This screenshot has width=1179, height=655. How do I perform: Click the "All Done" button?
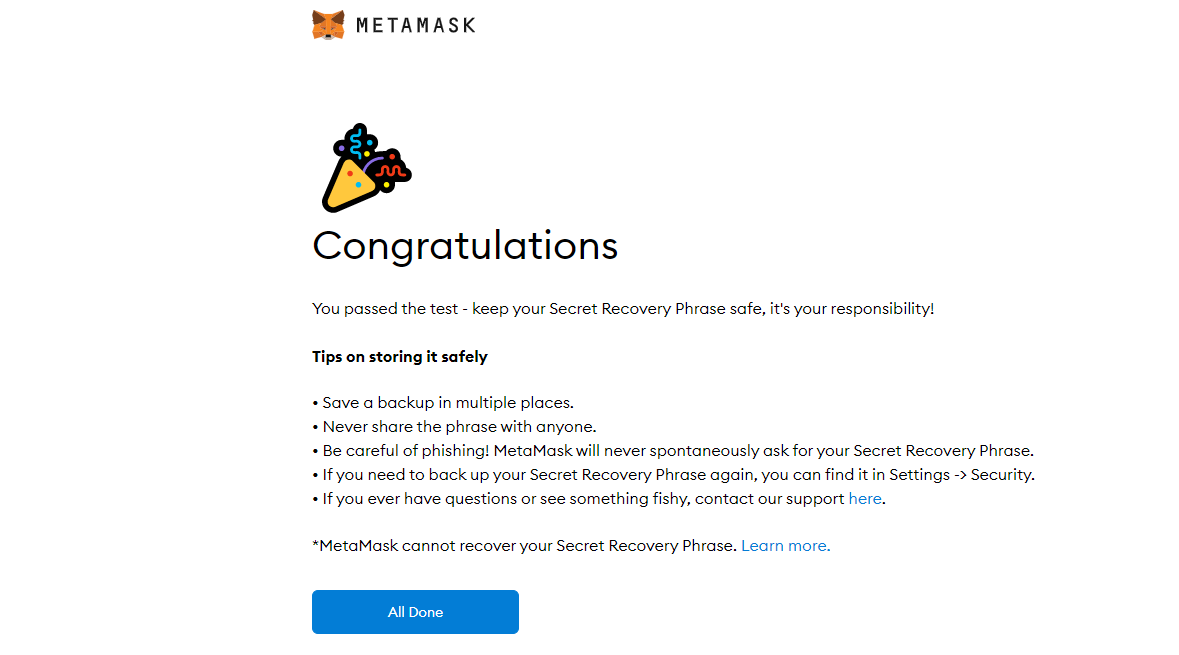click(415, 612)
